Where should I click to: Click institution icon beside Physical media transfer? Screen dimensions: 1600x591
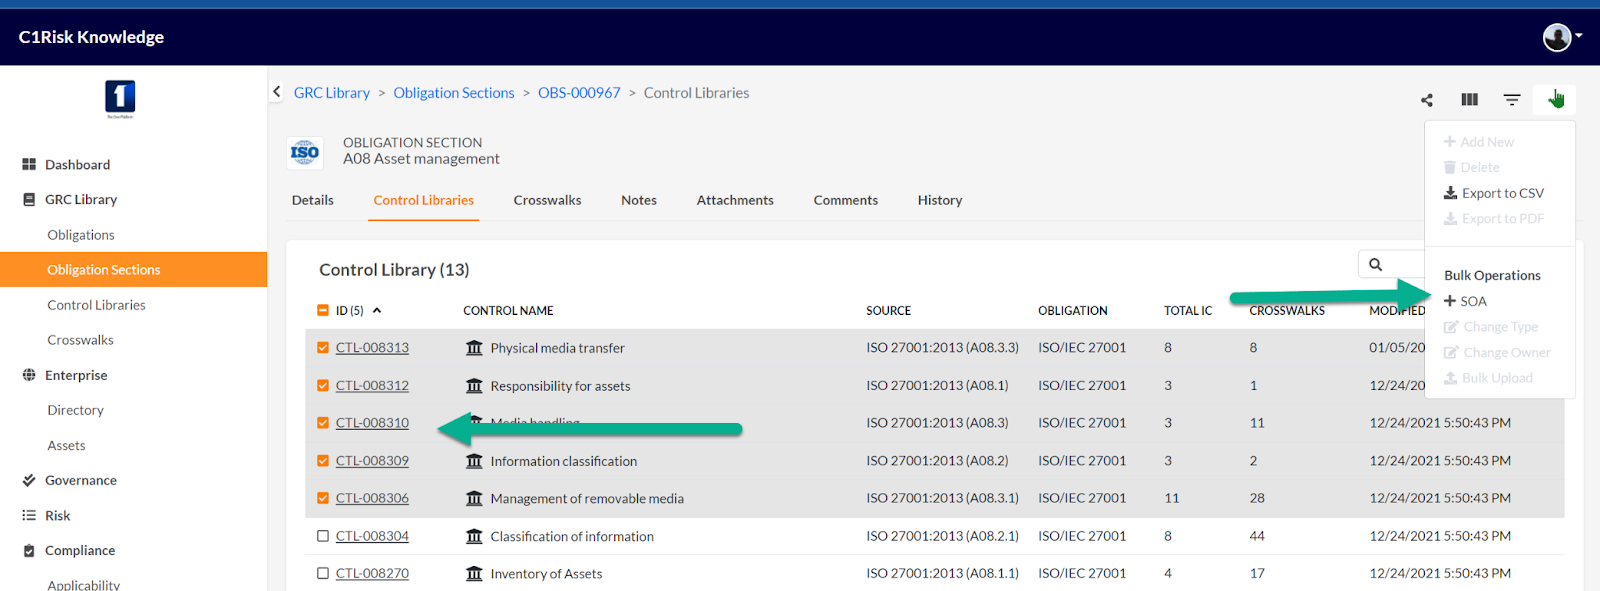coord(474,348)
